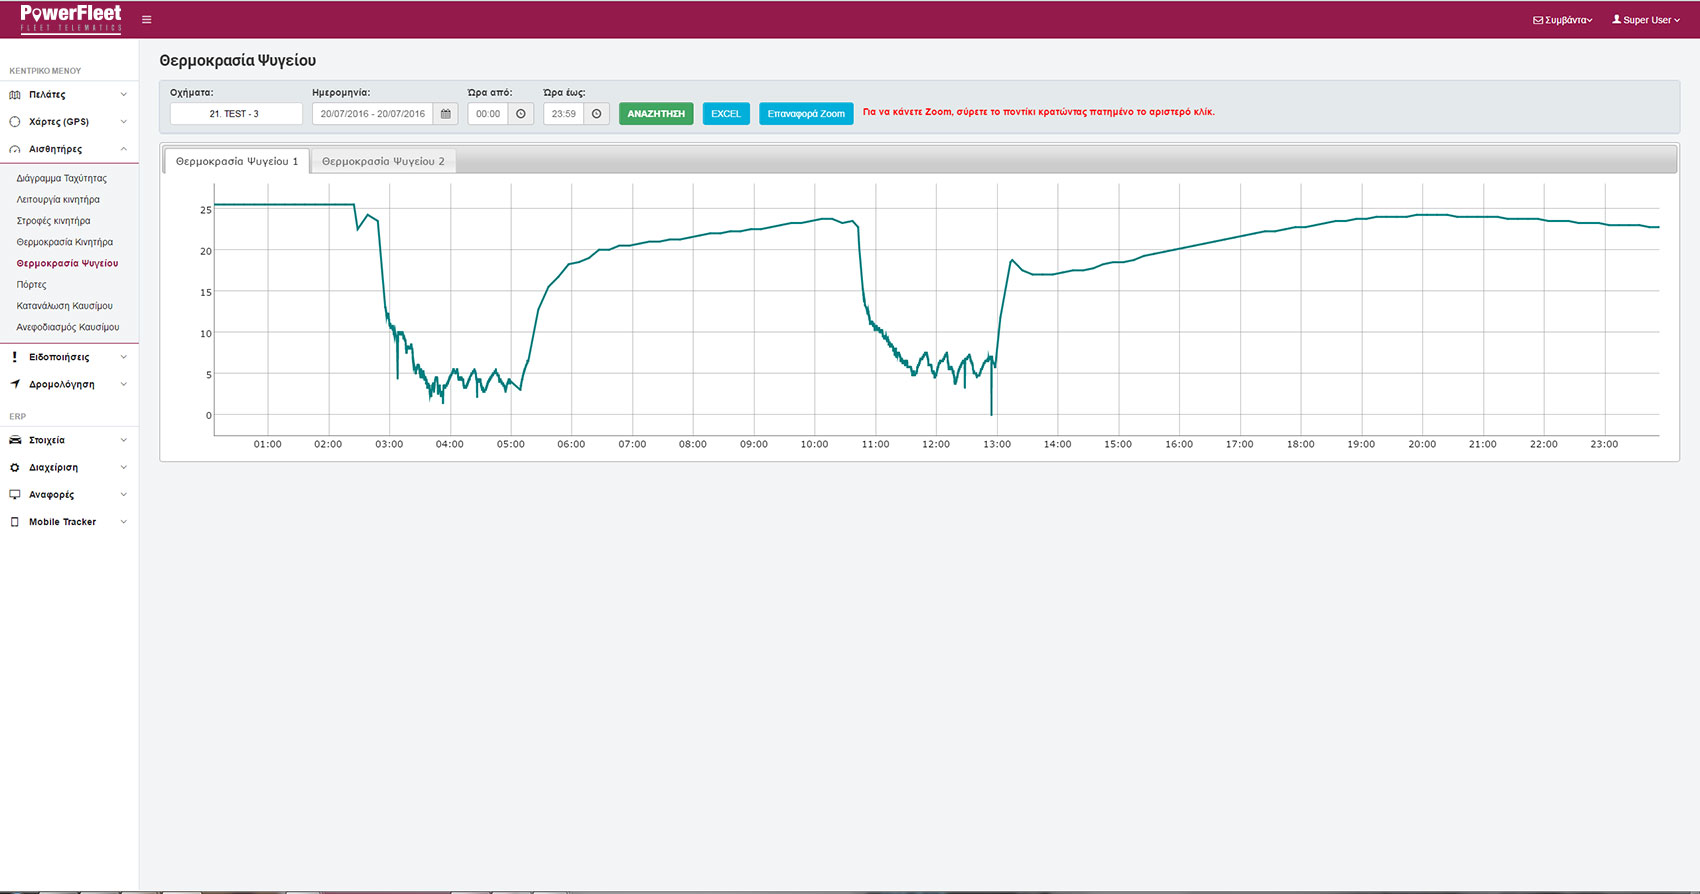This screenshot has height=894, width=1700.
Task: Expand the Χάρτες (GPS) sidebar menu
Action: point(68,122)
